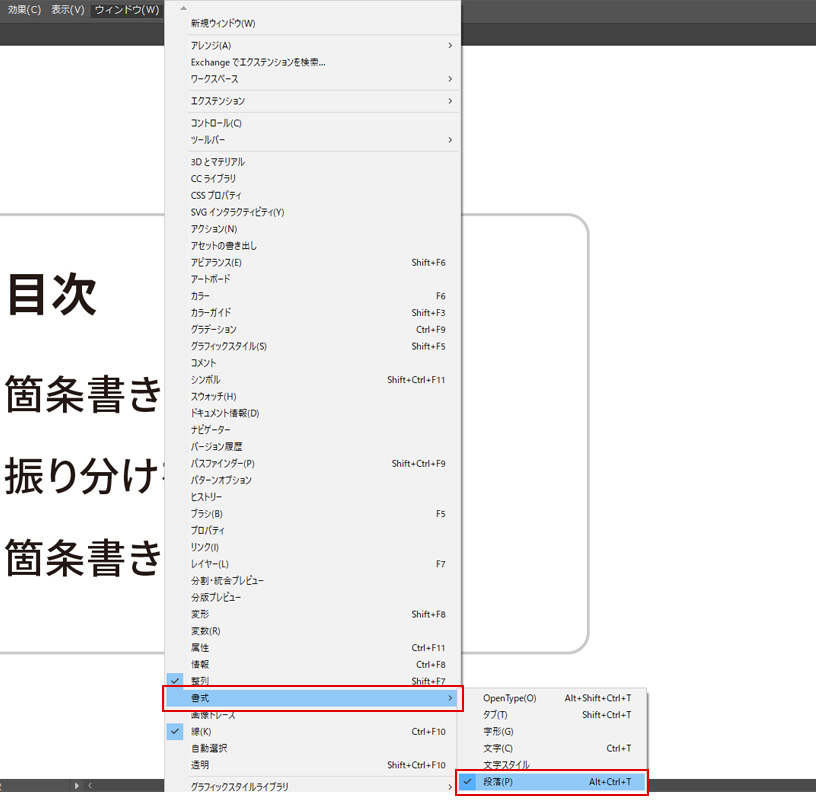Open the グラフィックスタイル(S) panel
Viewport: 816px width, 809px height.
point(312,346)
